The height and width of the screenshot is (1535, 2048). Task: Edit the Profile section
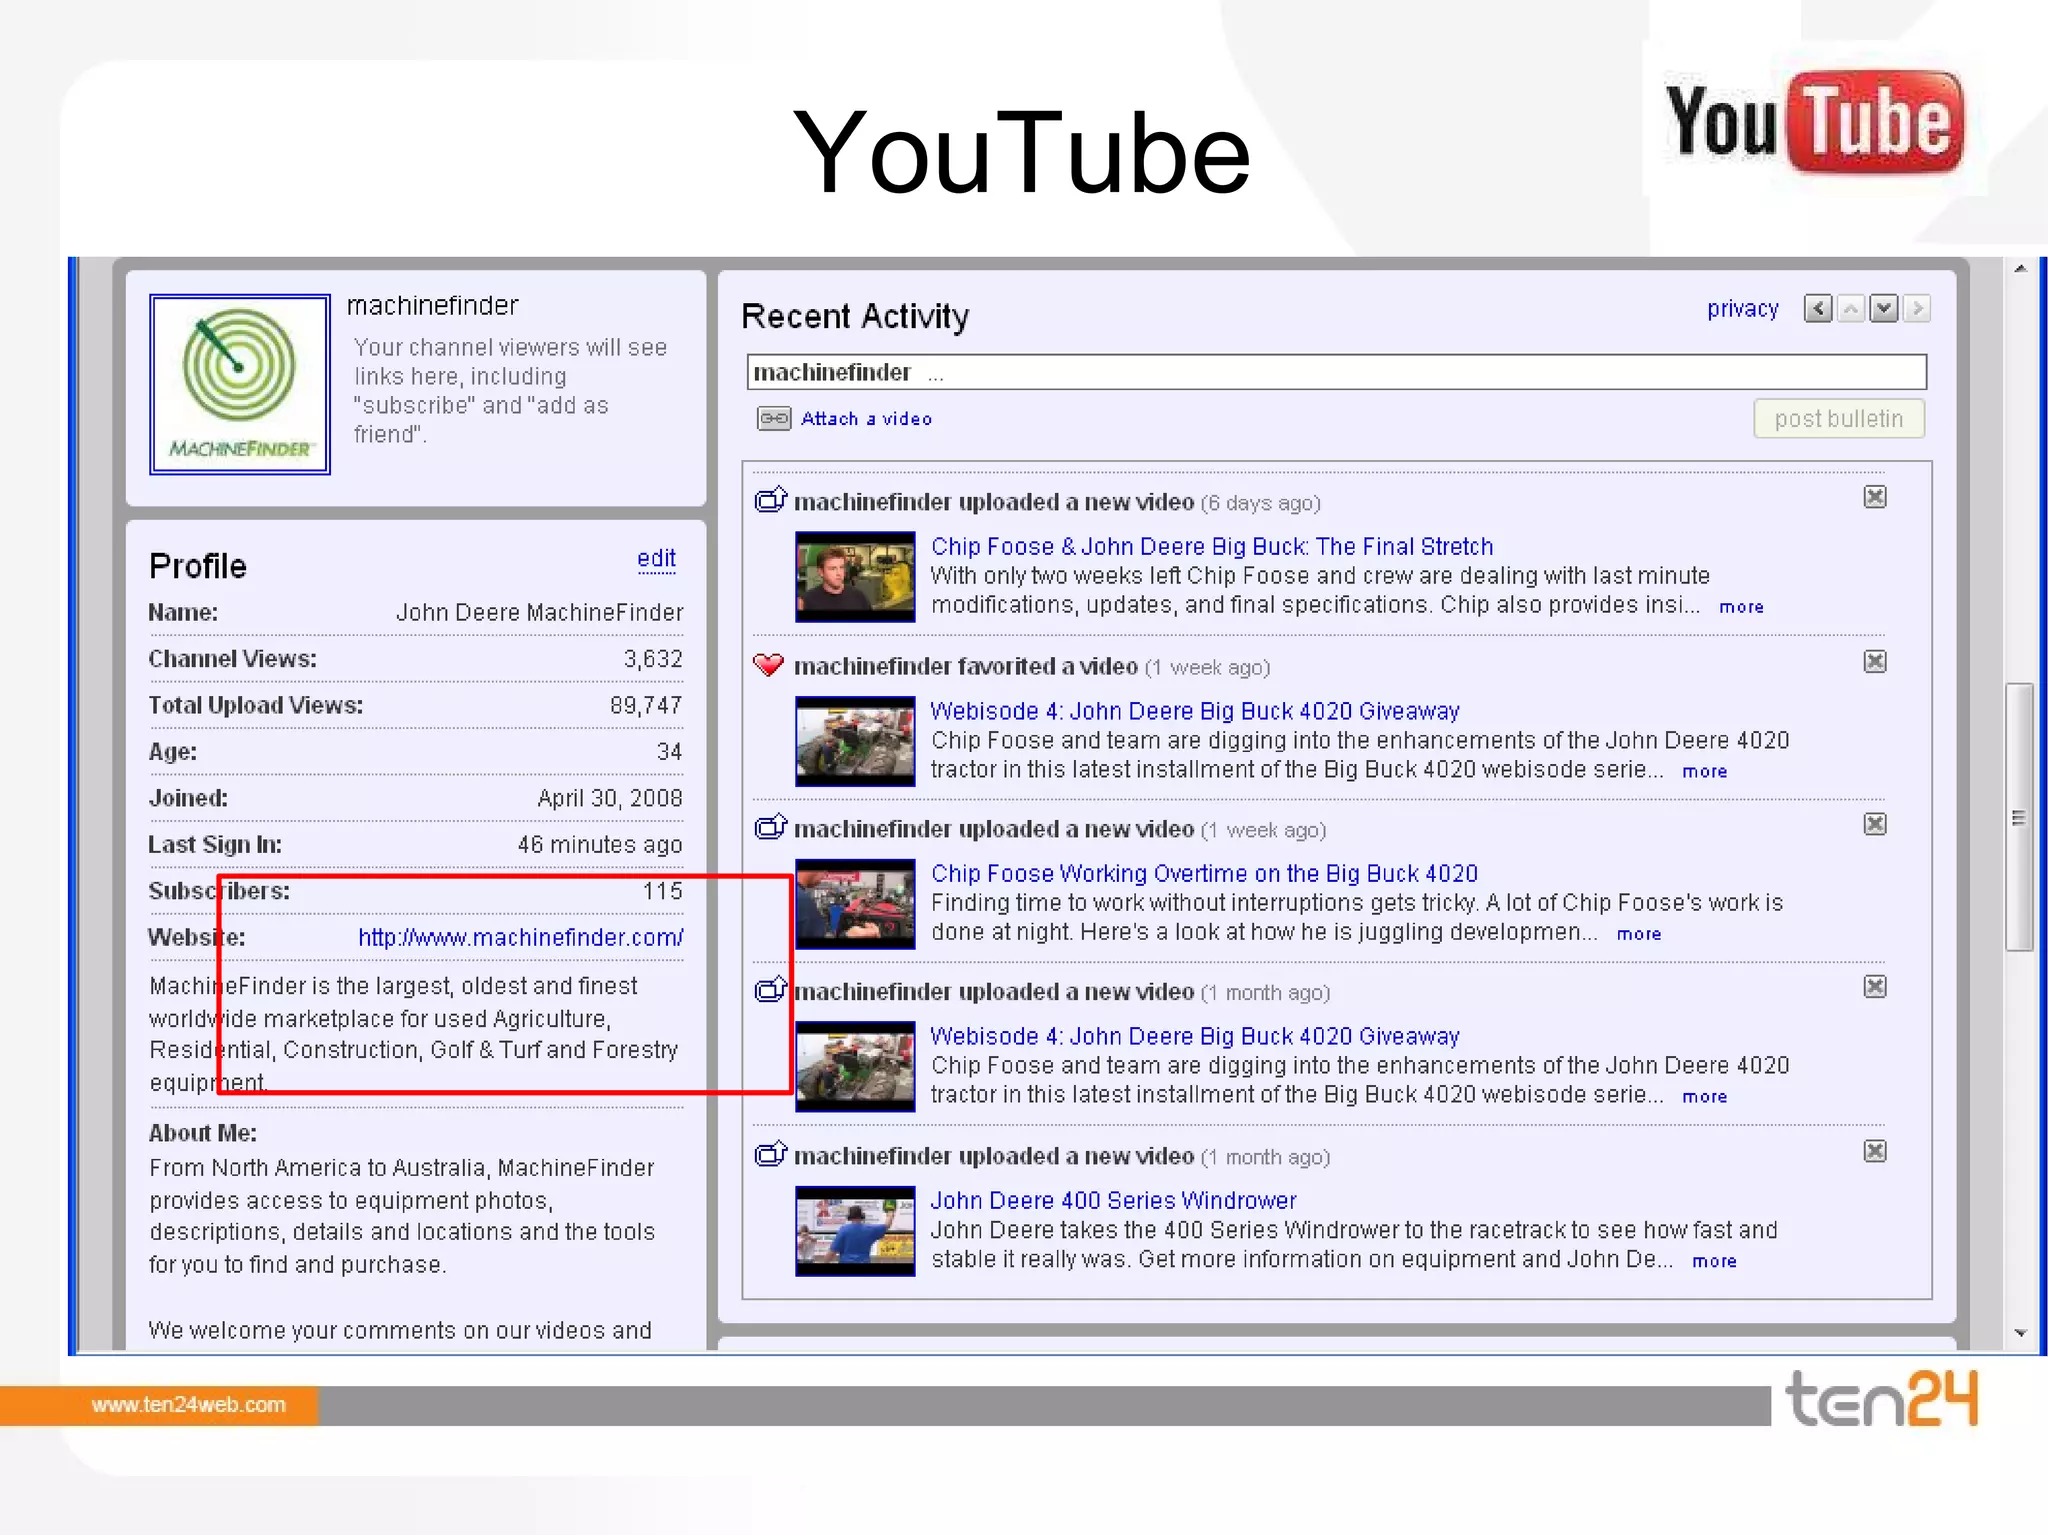tap(656, 558)
